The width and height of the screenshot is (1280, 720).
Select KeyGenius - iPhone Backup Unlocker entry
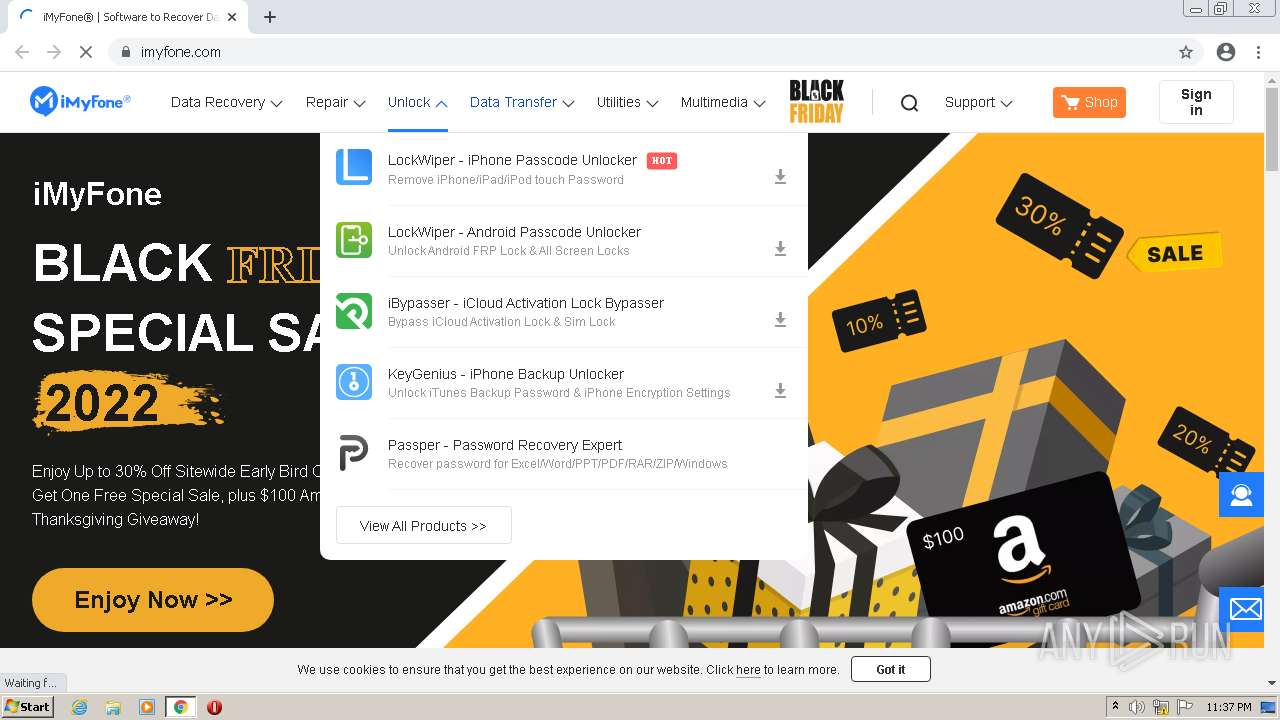pyautogui.click(x=506, y=374)
